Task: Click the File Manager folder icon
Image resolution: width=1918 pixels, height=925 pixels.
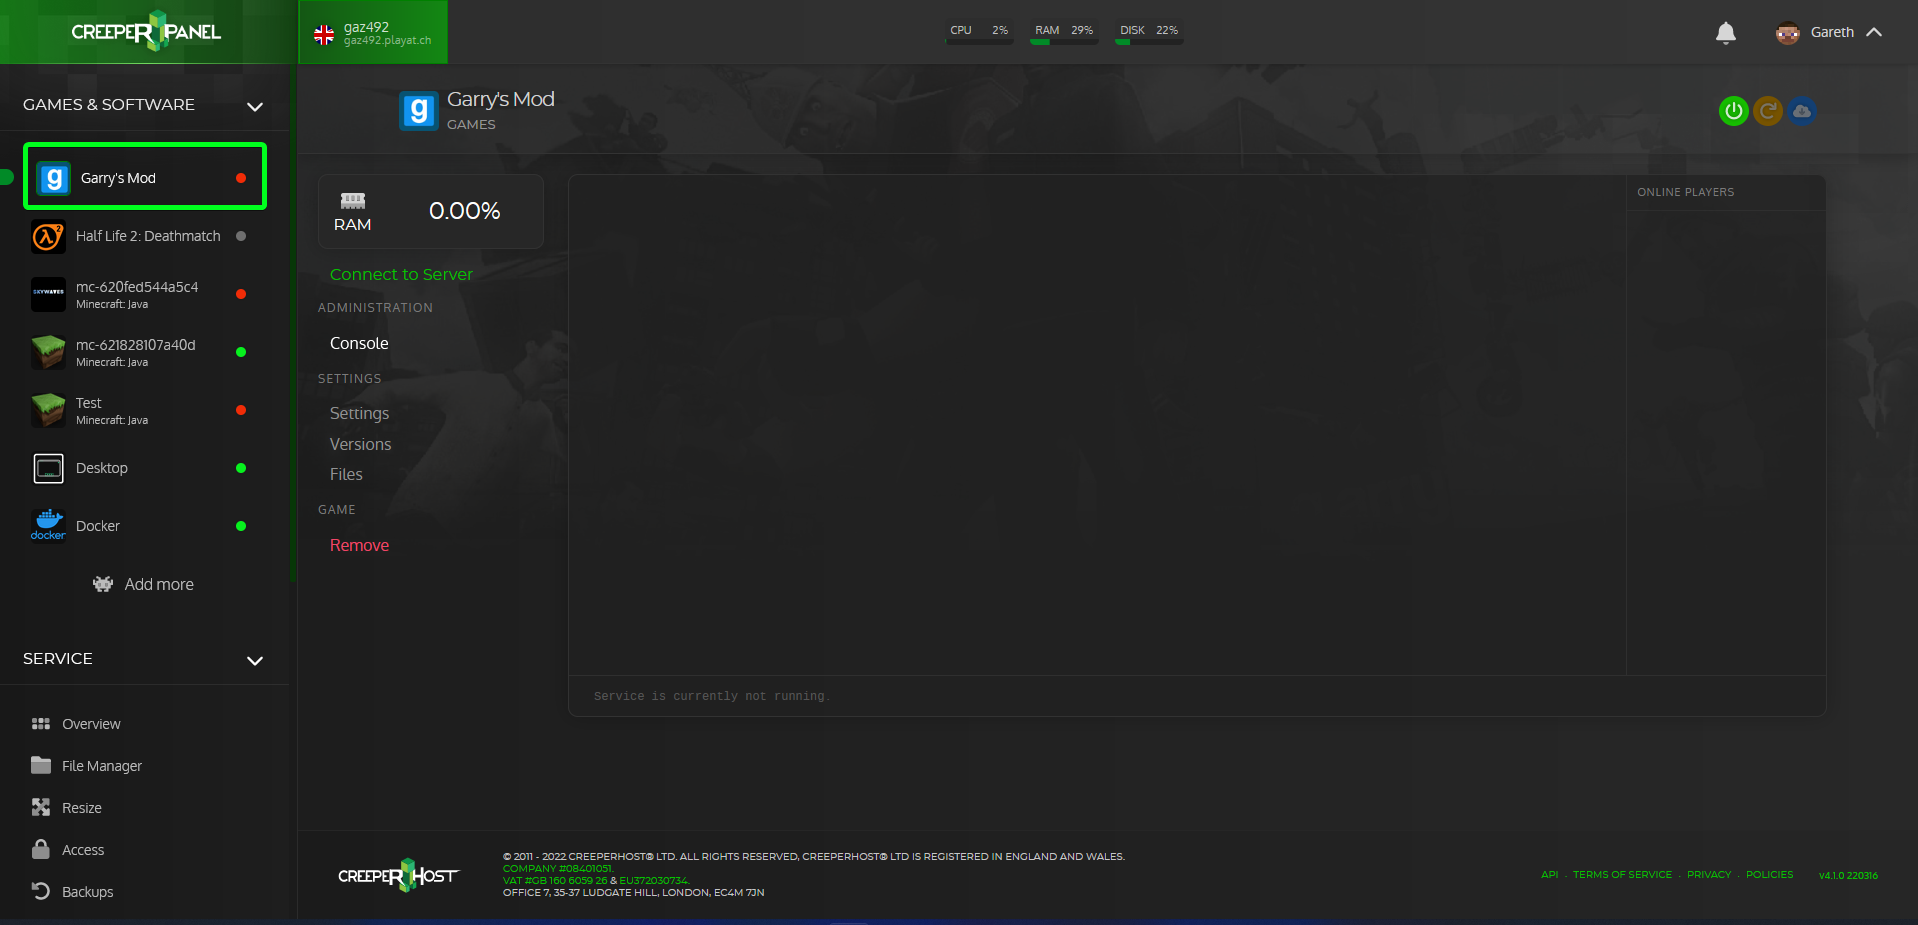Action: pyautogui.click(x=41, y=765)
